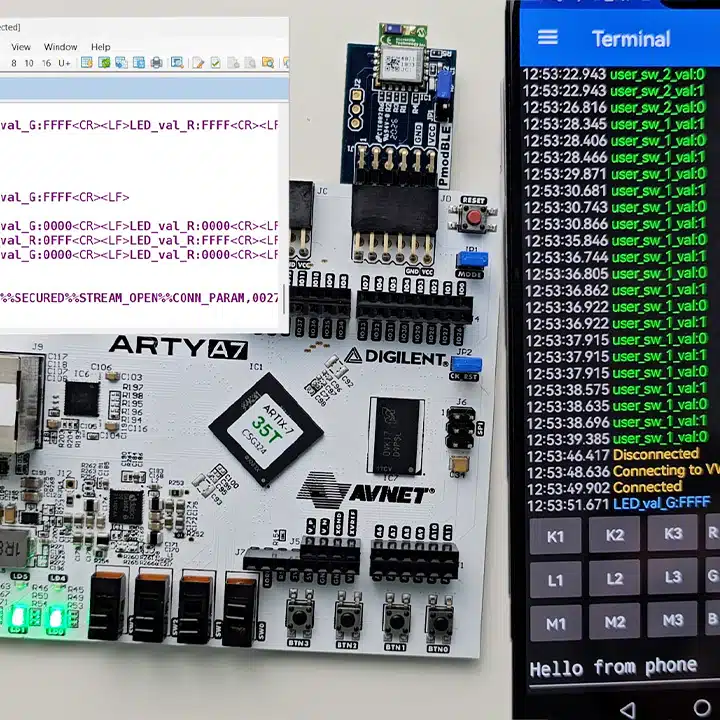Tap the Android back navigation triangle

coord(627,709)
